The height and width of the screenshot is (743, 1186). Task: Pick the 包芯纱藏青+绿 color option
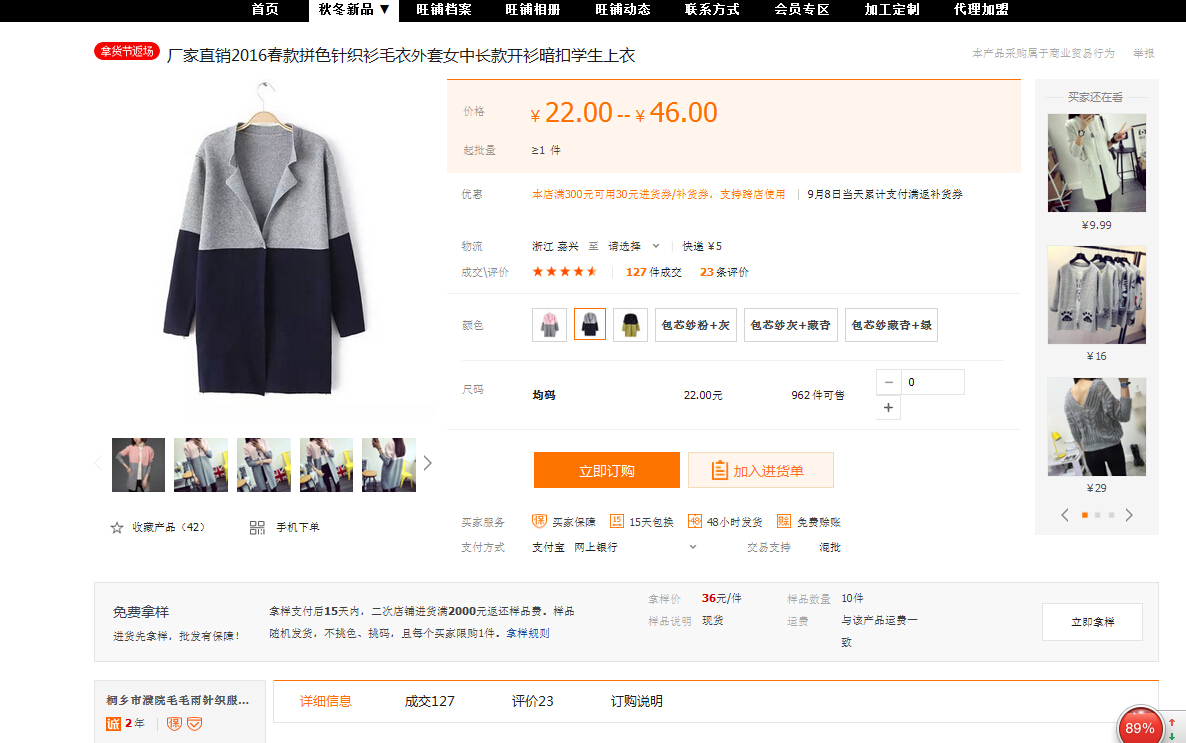891,325
